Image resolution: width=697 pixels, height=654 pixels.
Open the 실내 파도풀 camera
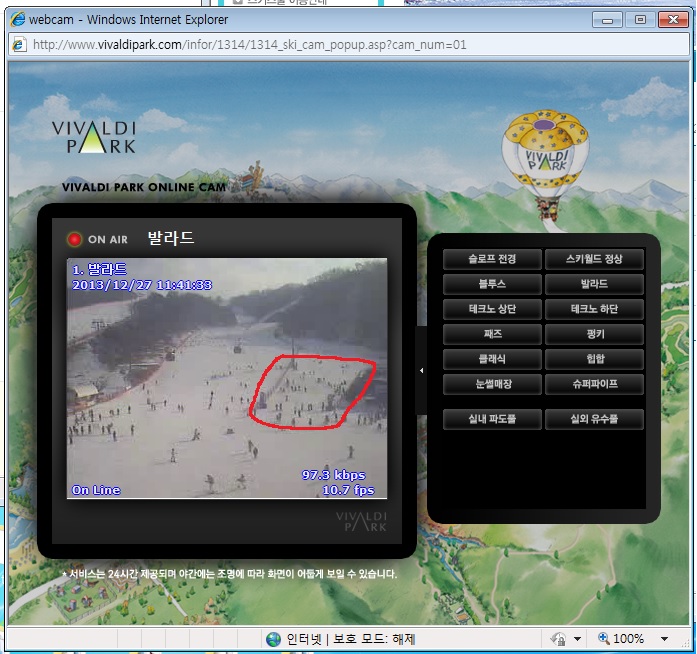coord(492,419)
